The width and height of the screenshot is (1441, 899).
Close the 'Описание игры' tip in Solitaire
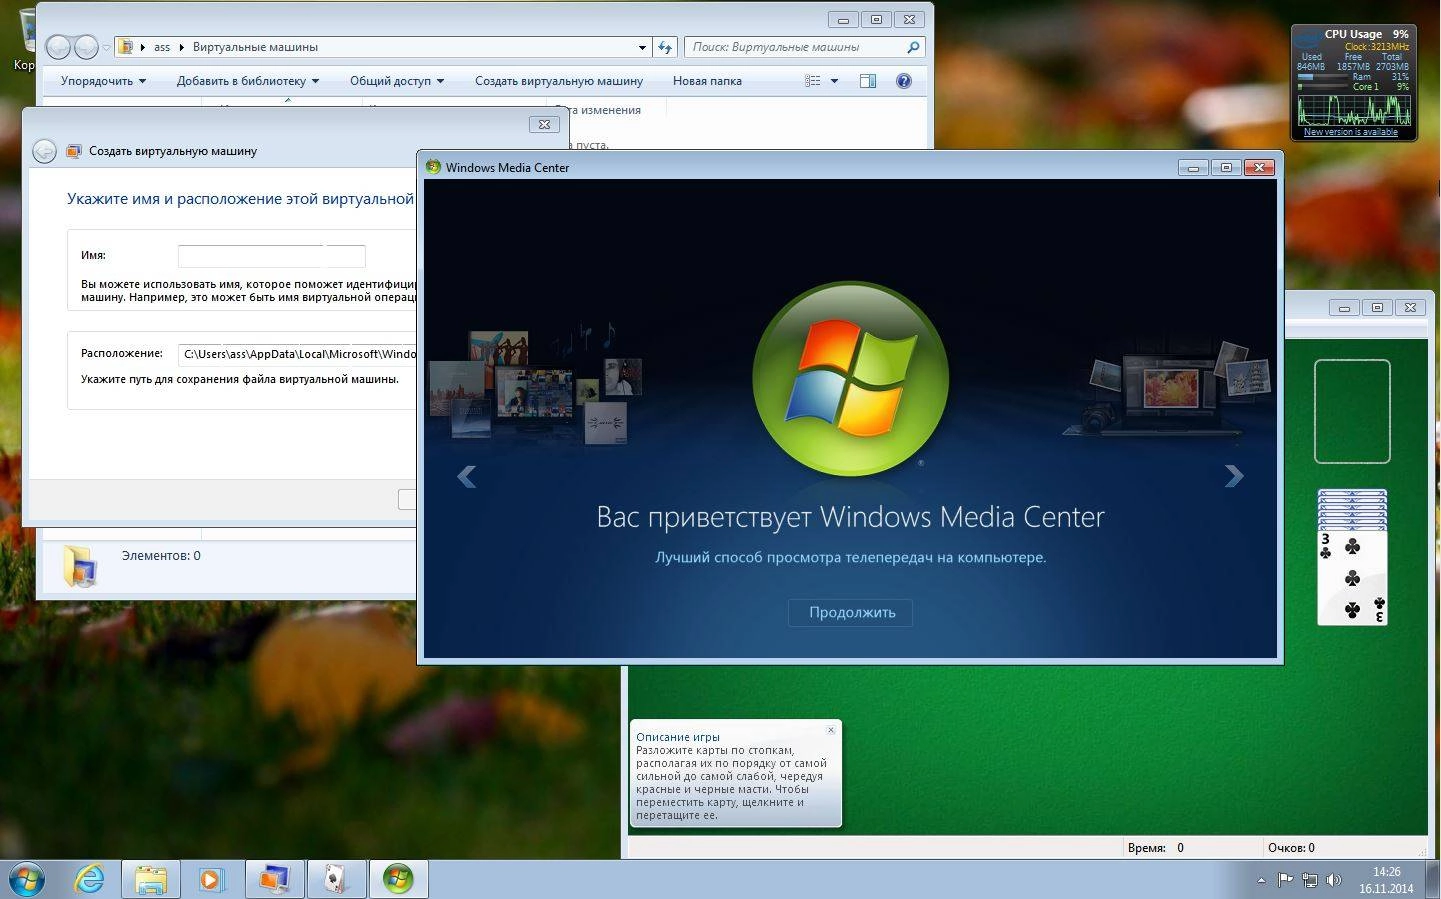[x=831, y=730]
